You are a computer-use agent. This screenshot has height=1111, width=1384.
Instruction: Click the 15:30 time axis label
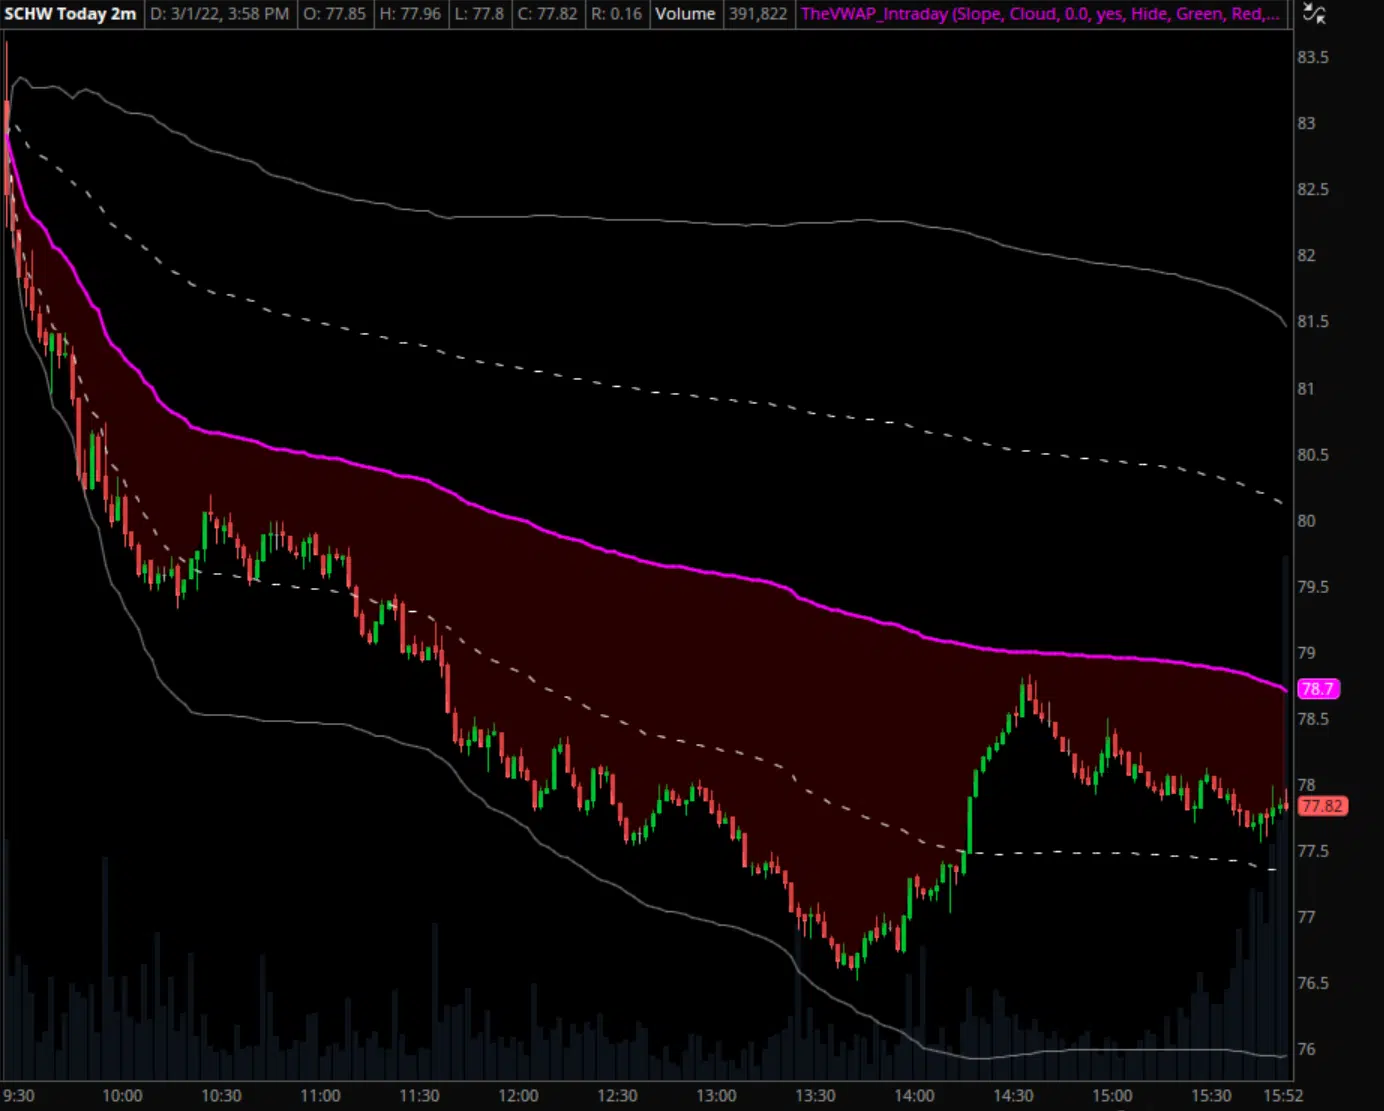tap(1211, 1095)
